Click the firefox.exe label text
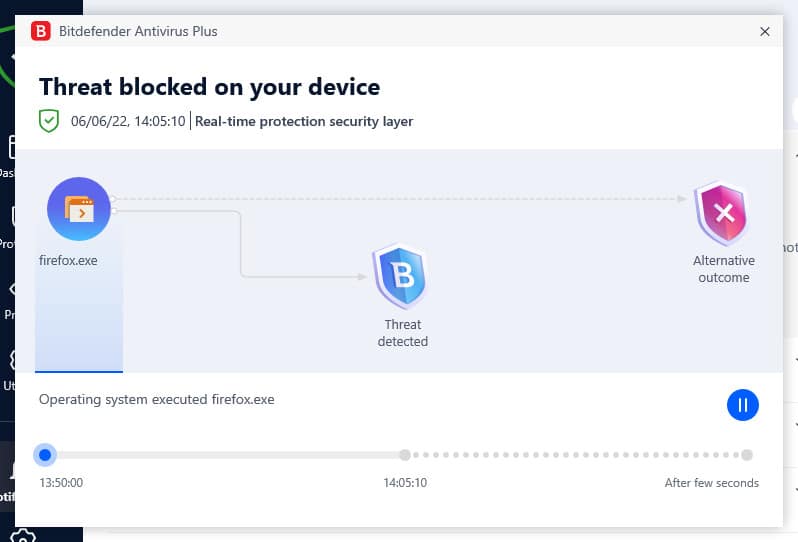The image size is (798, 542). [68, 261]
